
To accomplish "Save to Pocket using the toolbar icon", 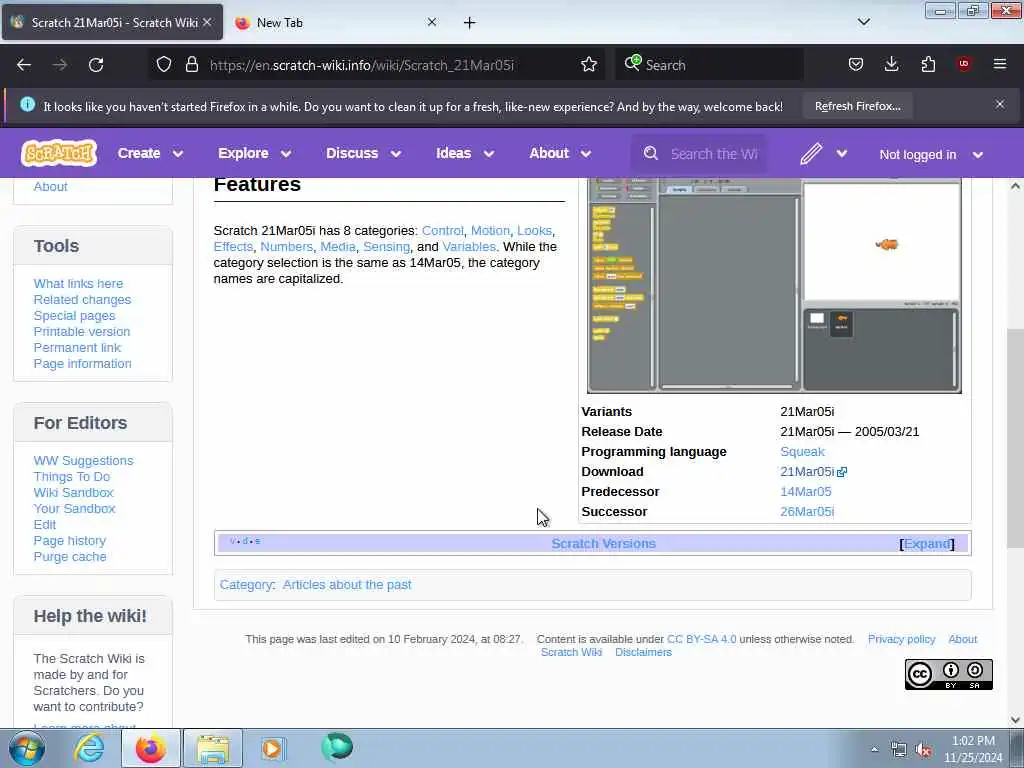I will tap(856, 65).
